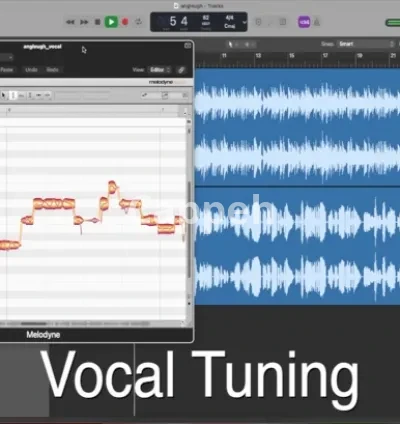The width and height of the screenshot is (400, 424).
Task: Click the correct pitch macro icon
Action: pos(144,96)
